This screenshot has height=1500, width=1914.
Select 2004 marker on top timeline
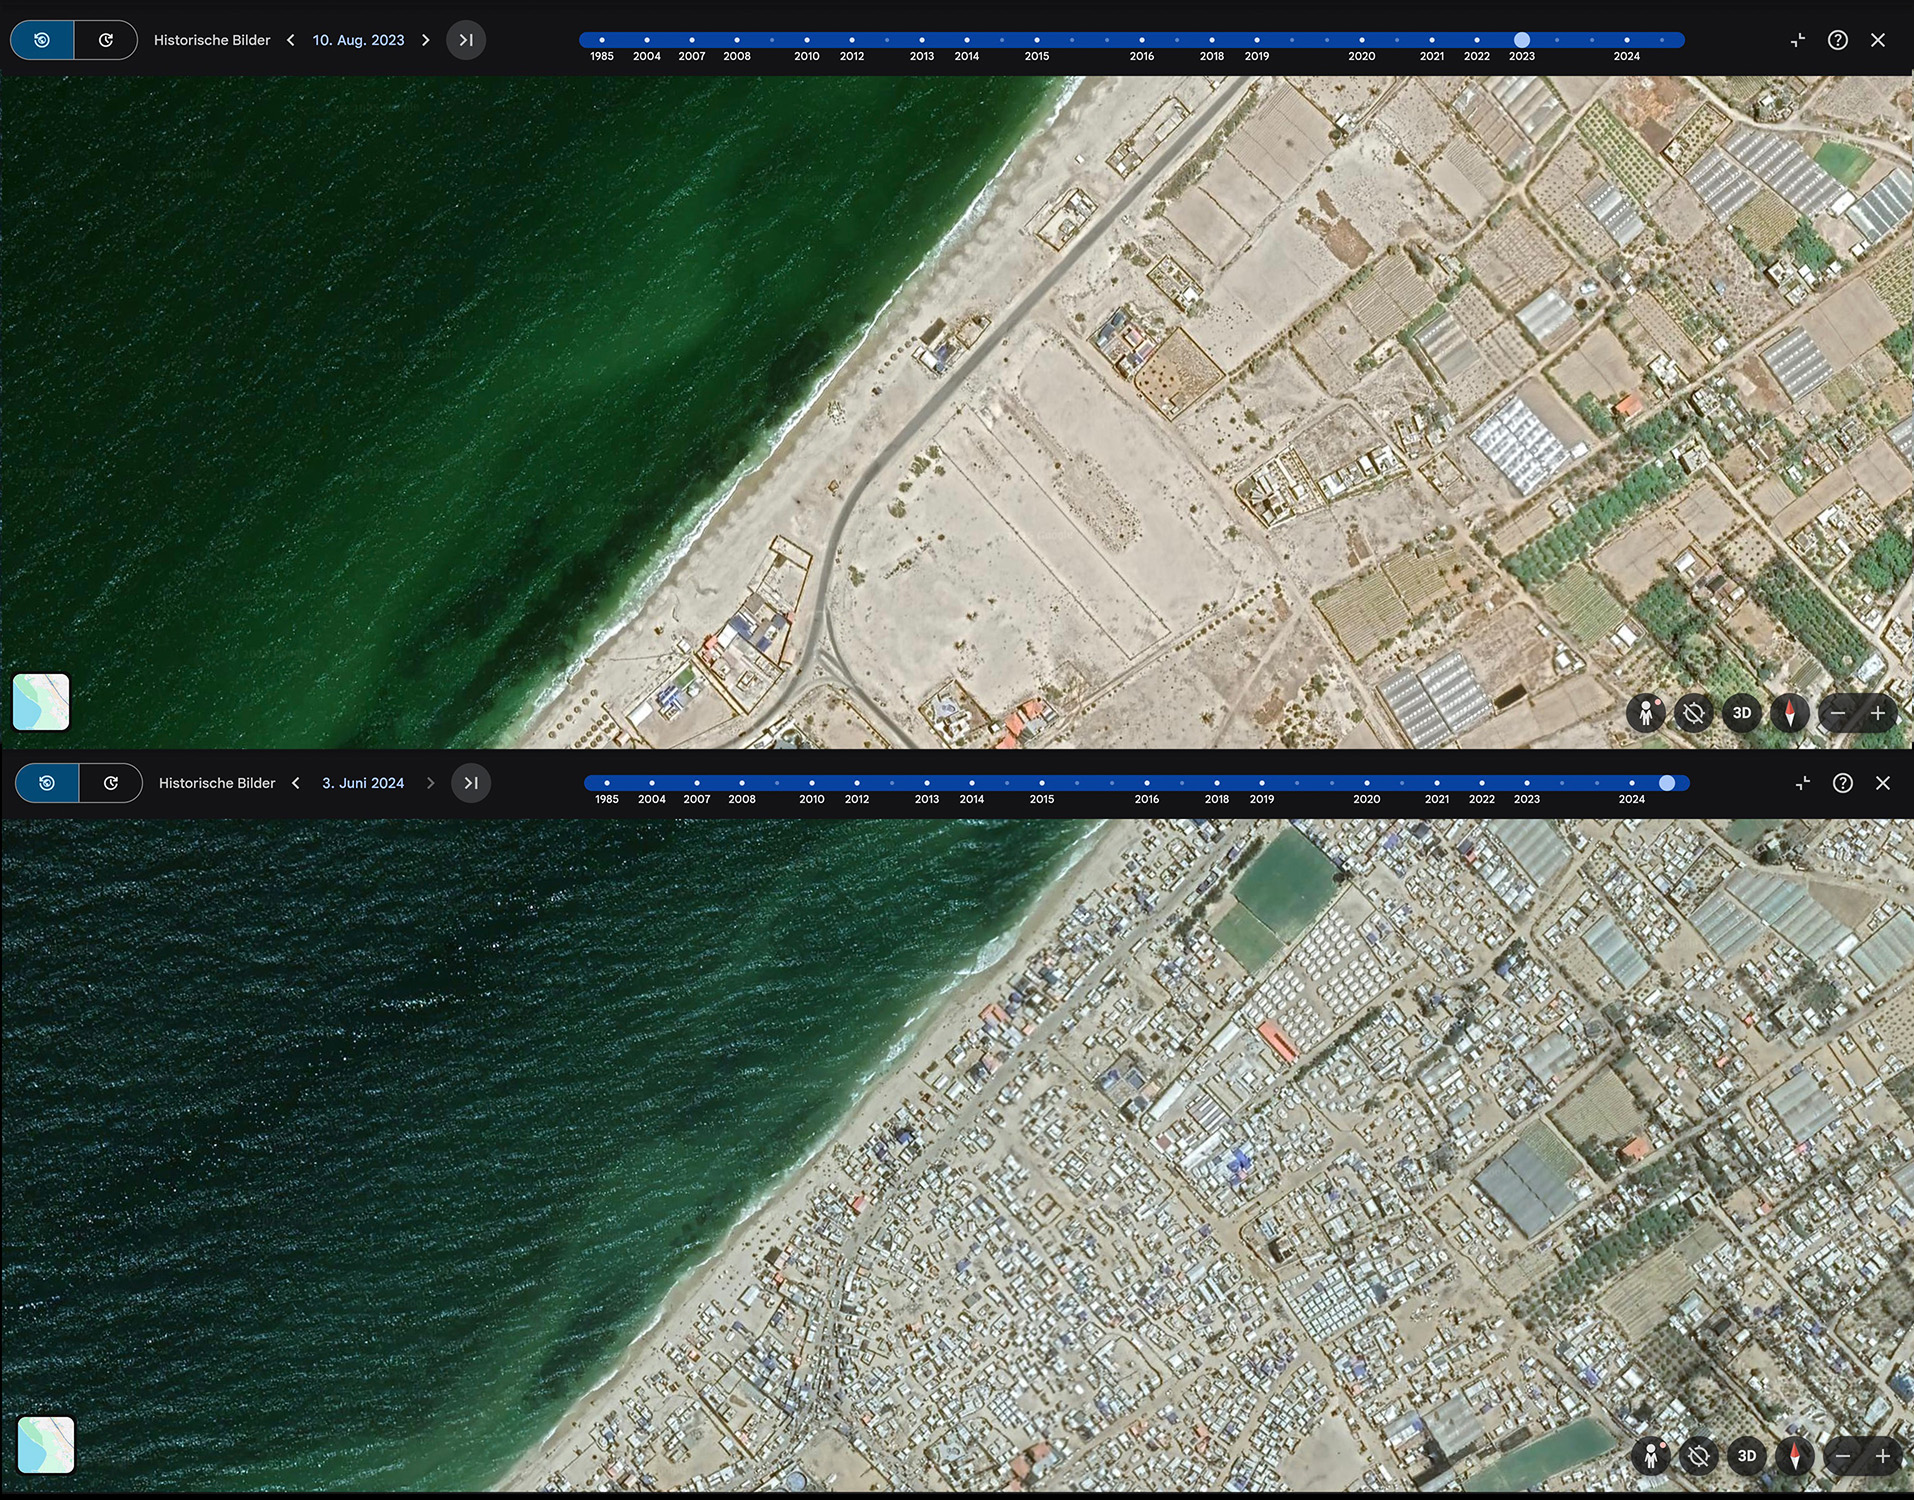[647, 40]
